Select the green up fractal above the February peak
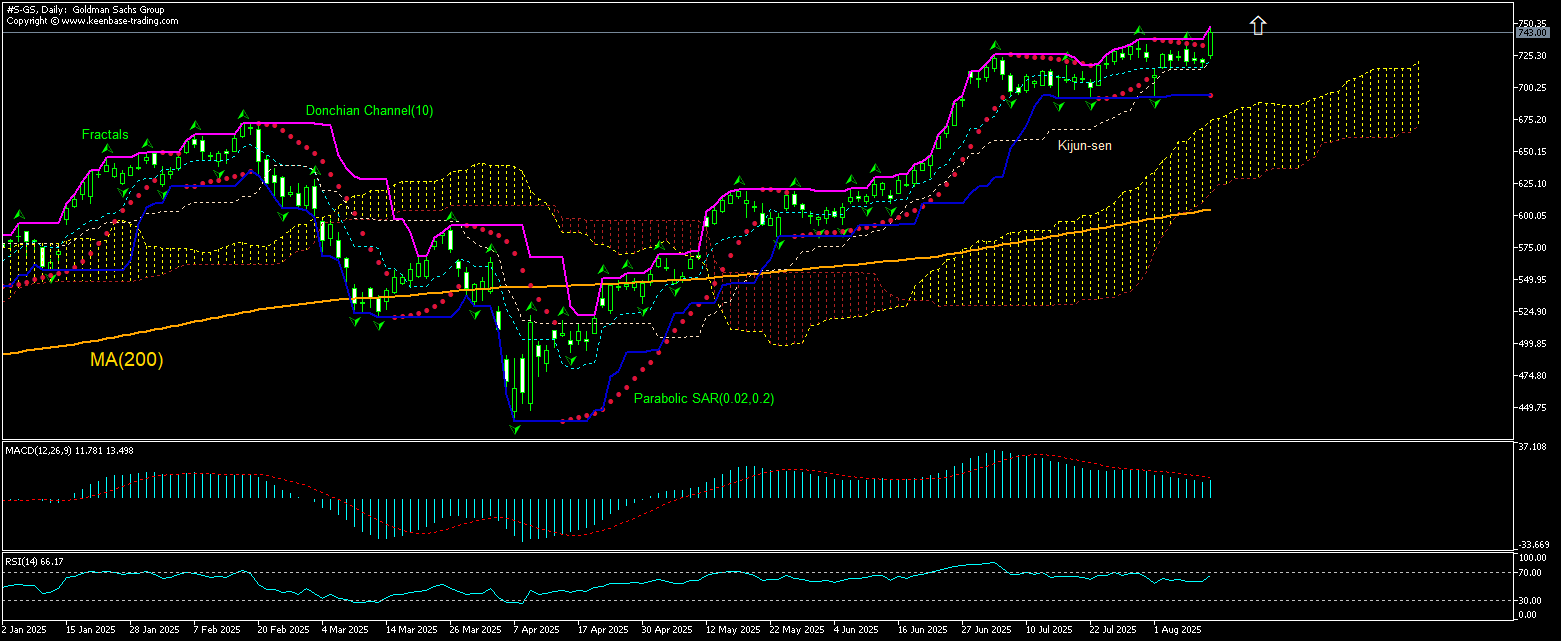Screen dimensions: 1561x641 [245, 114]
